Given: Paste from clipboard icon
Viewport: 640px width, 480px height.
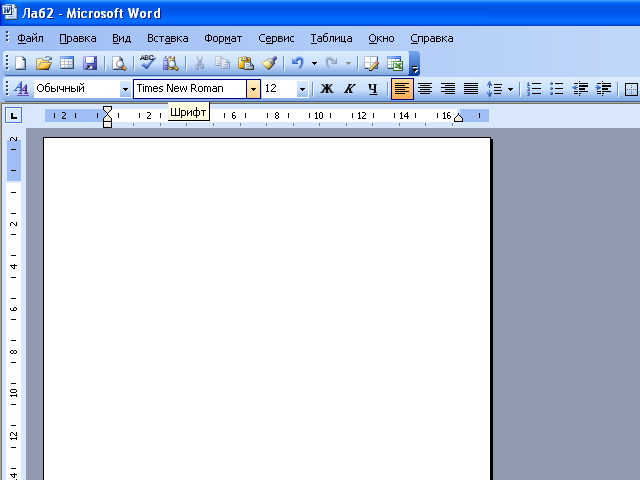Looking at the screenshot, I should (x=246, y=63).
